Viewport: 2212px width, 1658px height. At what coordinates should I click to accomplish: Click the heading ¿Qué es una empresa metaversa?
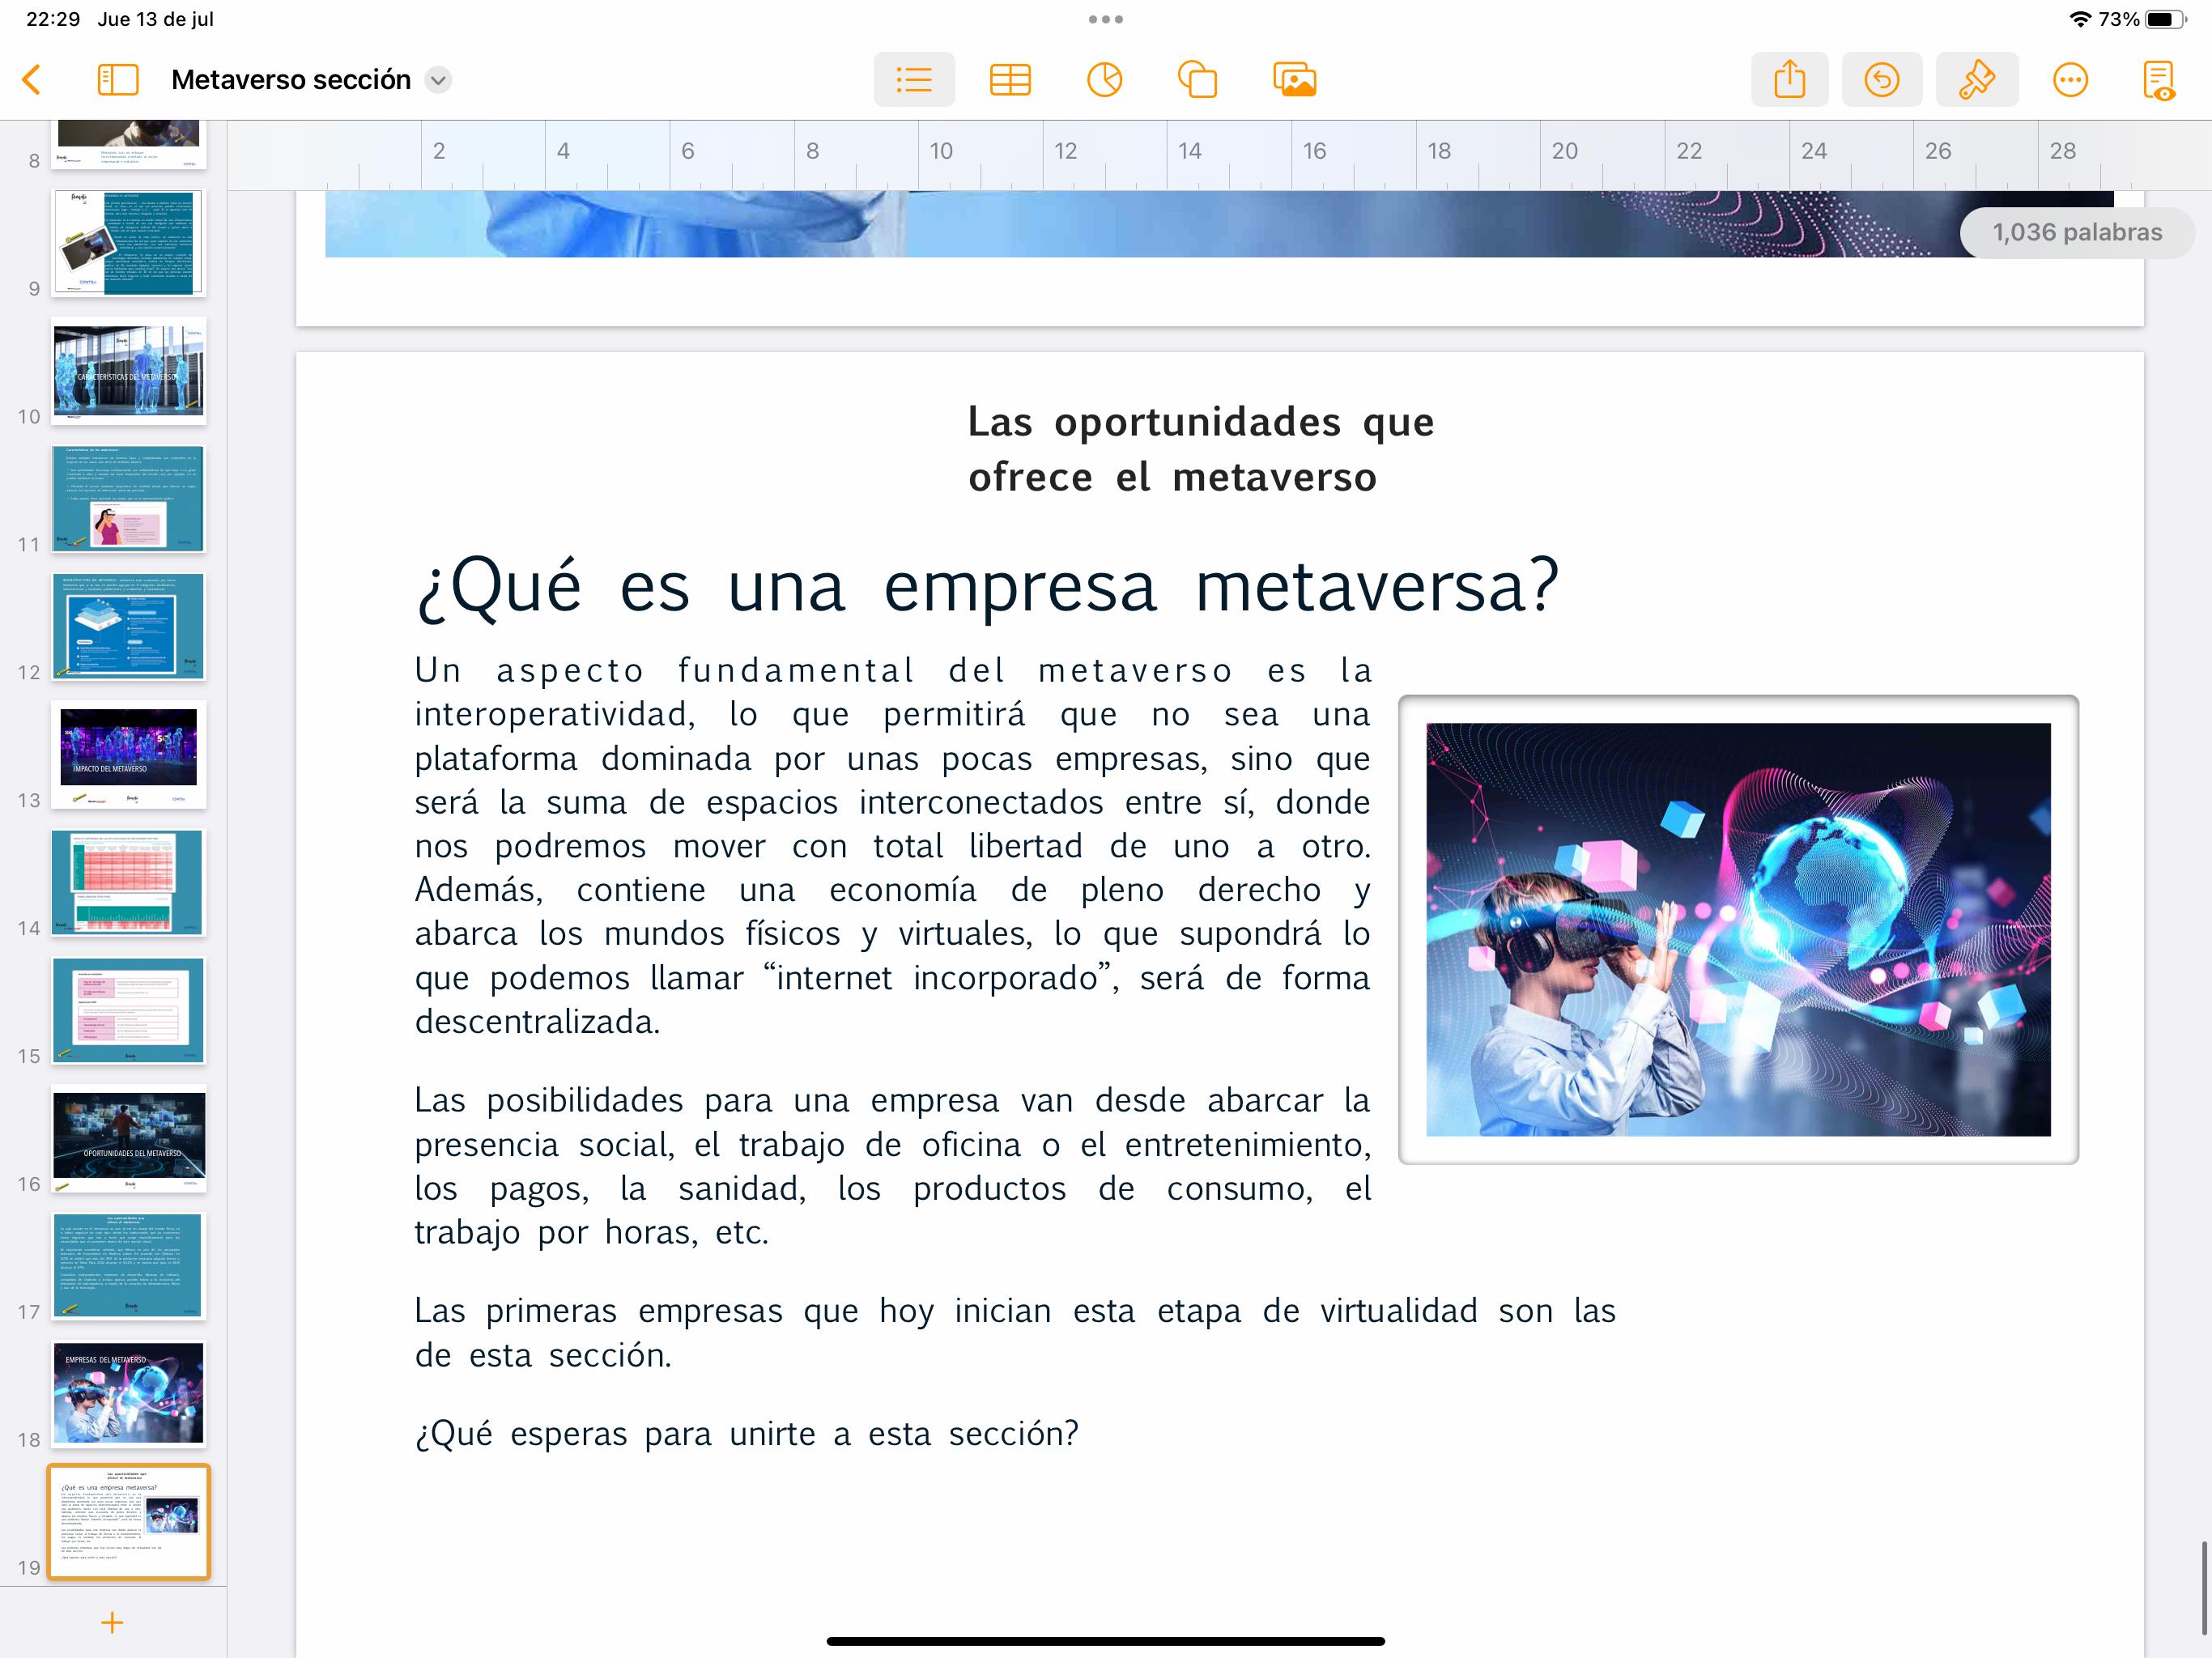(987, 587)
